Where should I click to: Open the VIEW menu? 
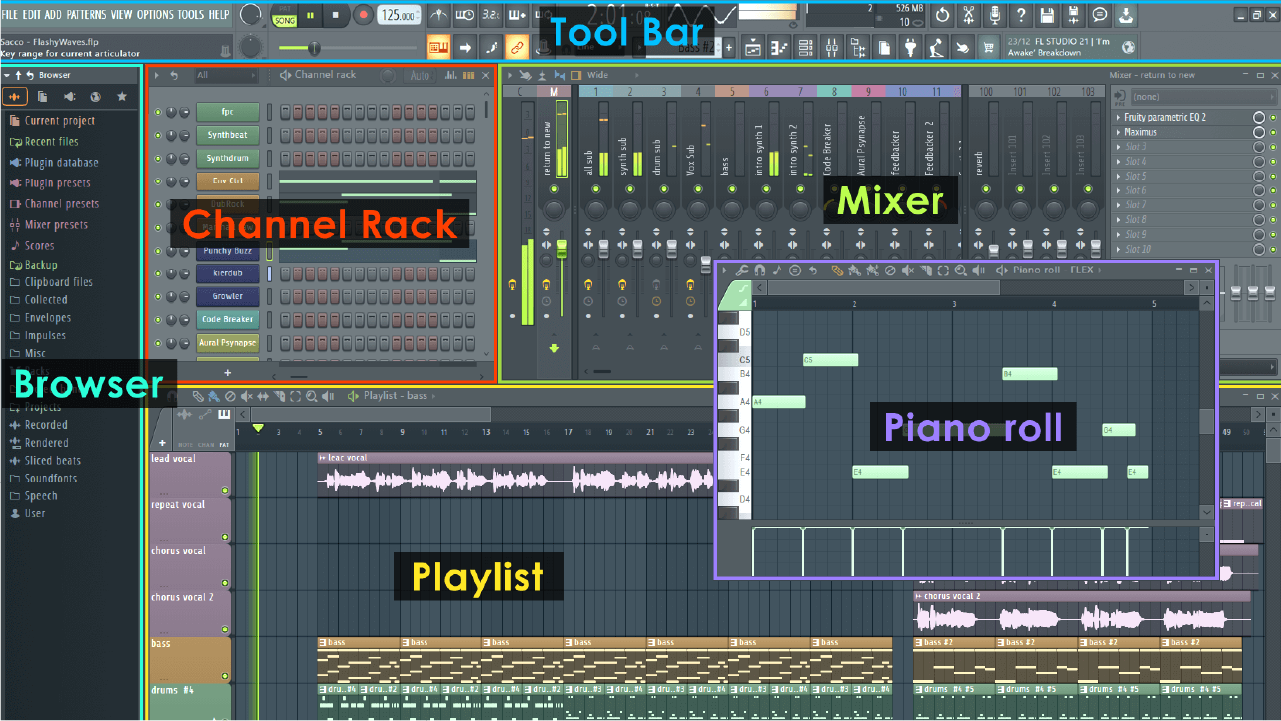(x=121, y=15)
